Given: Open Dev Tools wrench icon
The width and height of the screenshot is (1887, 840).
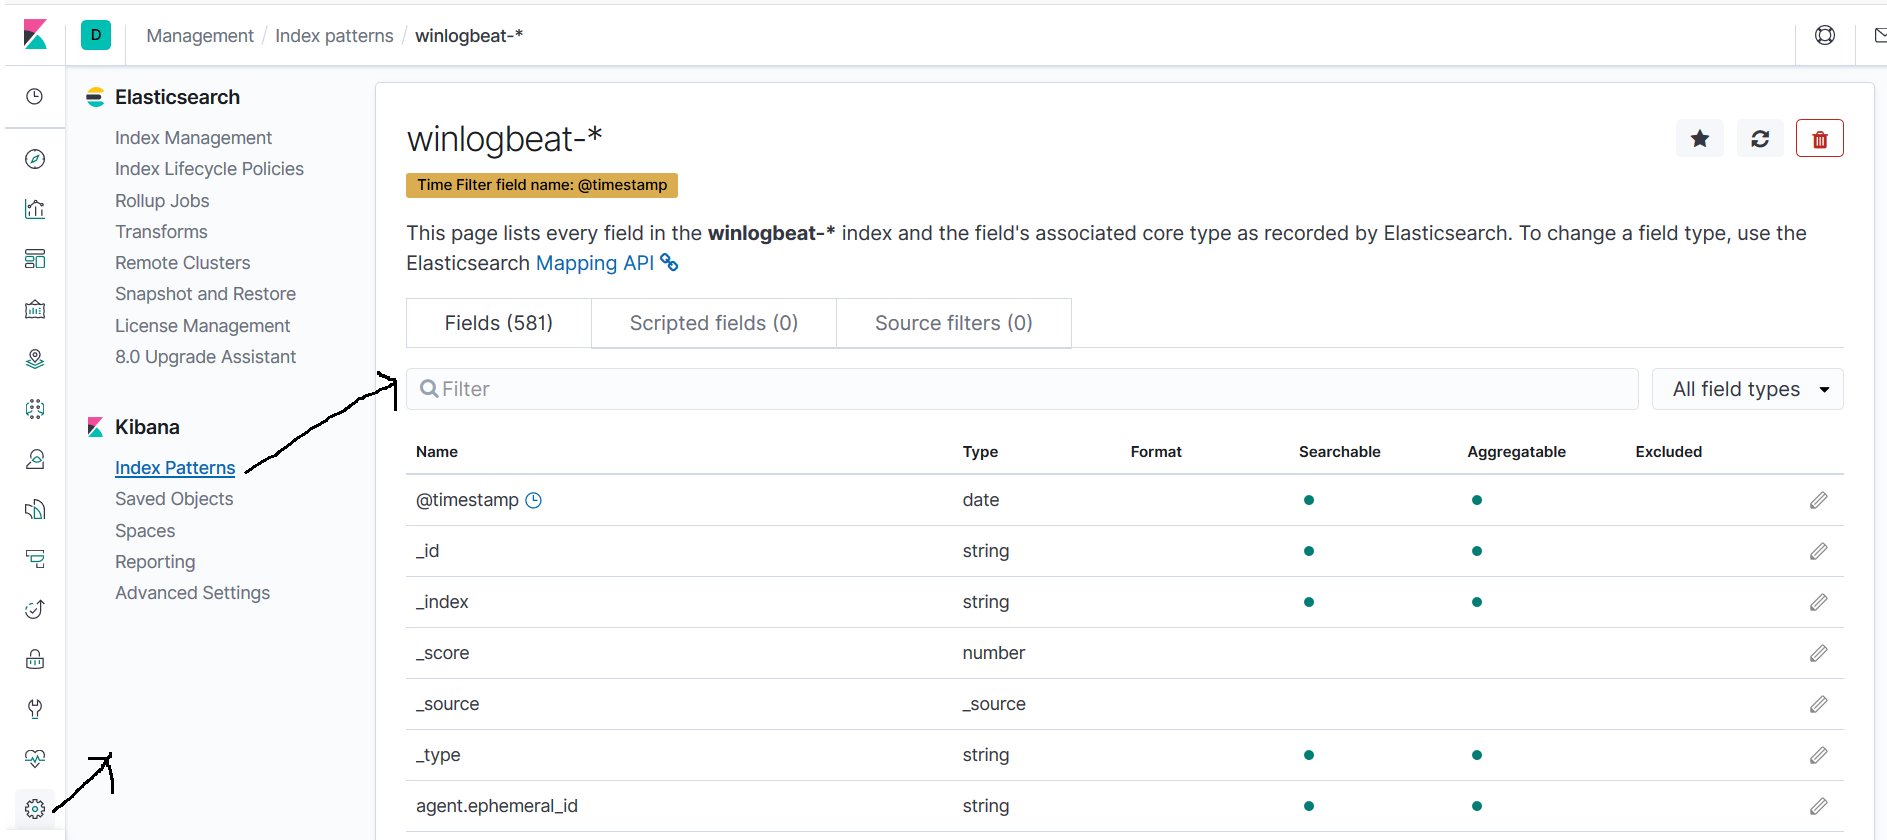Looking at the screenshot, I should tap(35, 709).
